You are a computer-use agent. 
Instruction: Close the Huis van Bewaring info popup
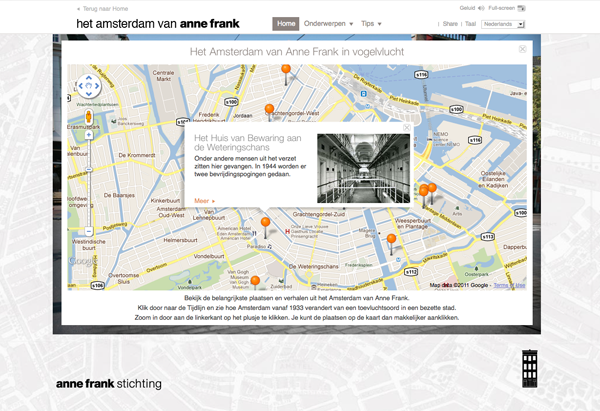pyautogui.click(x=407, y=127)
